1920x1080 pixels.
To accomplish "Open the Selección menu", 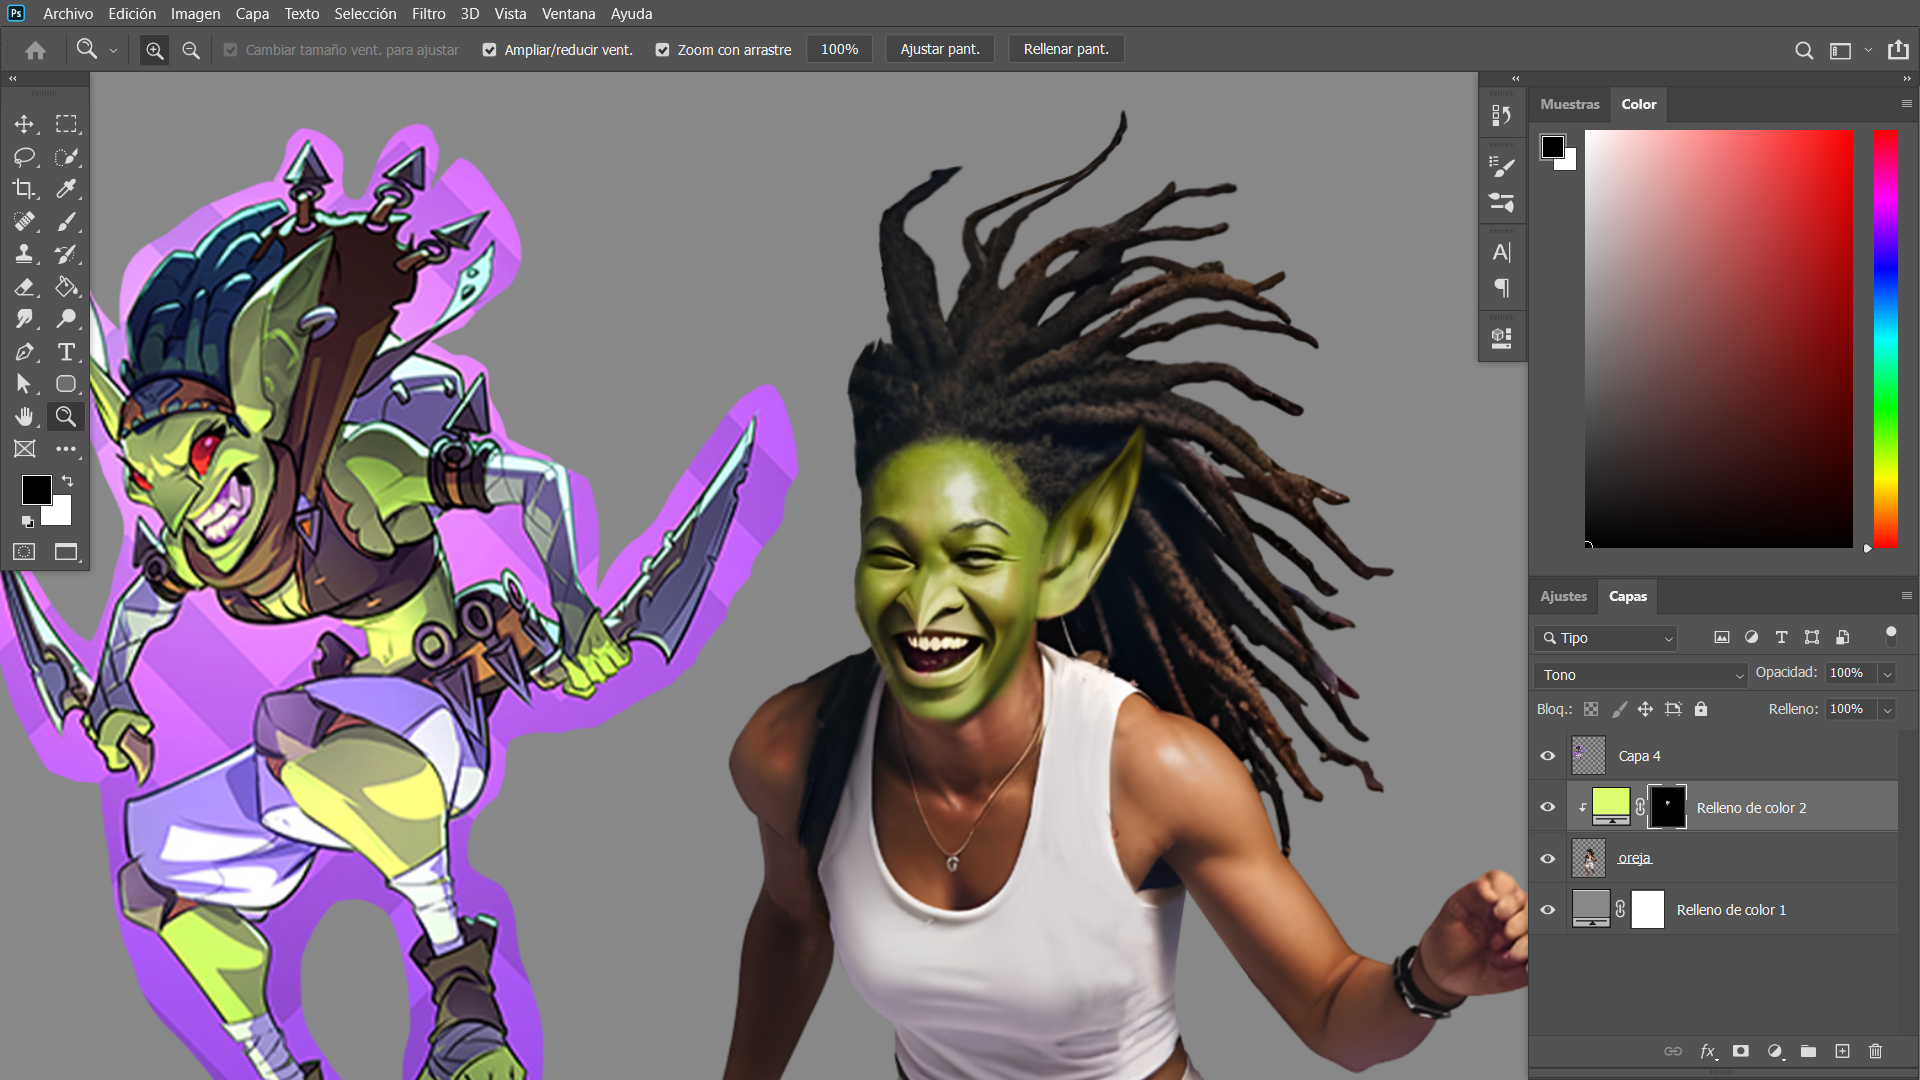I will 365,14.
